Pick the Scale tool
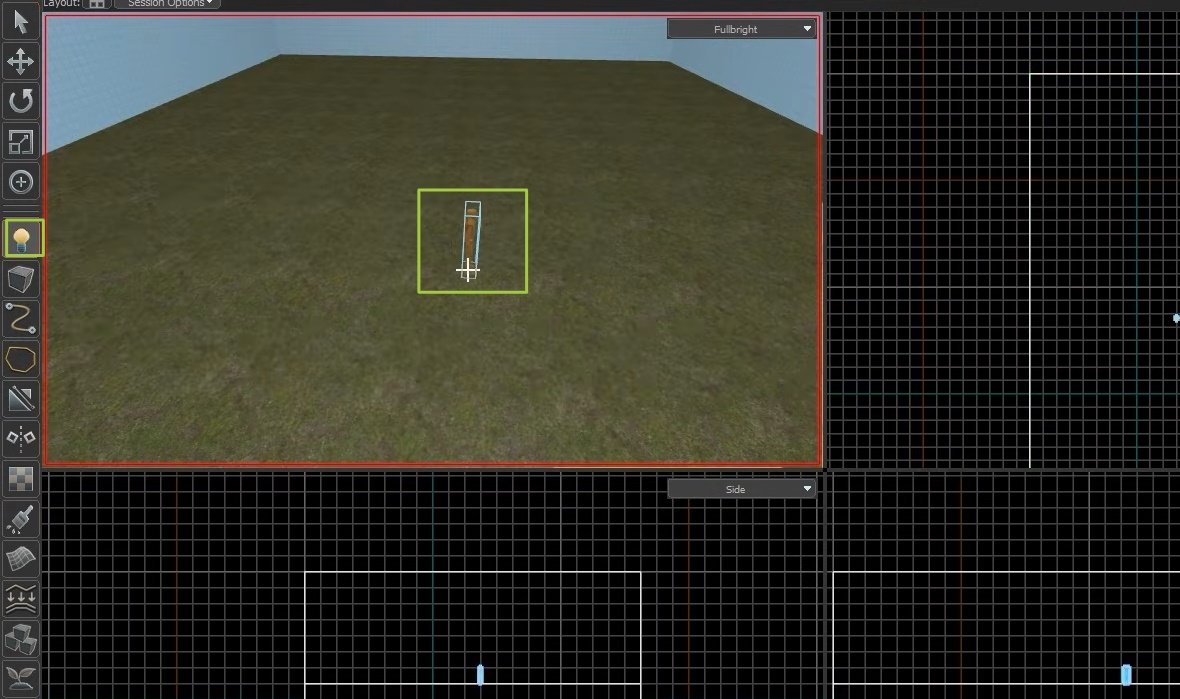The image size is (1180, 699). 21,142
